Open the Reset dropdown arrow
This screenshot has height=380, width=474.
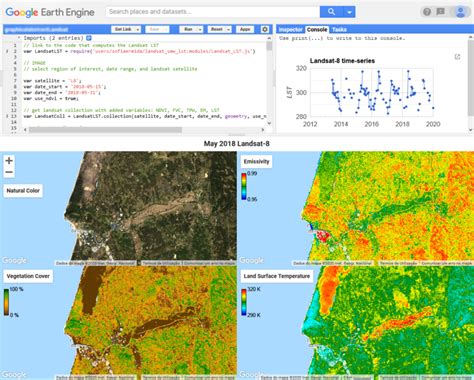[x=228, y=29]
